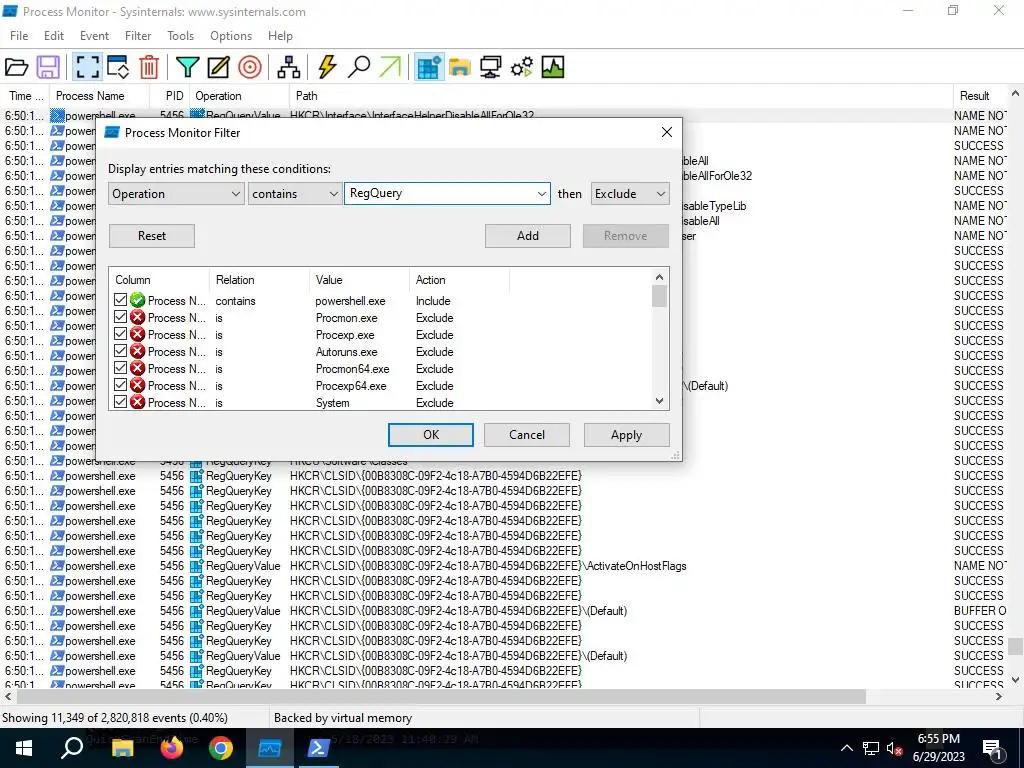Toggle the Autoscroll toolbar icon

pyautogui.click(x=118, y=67)
